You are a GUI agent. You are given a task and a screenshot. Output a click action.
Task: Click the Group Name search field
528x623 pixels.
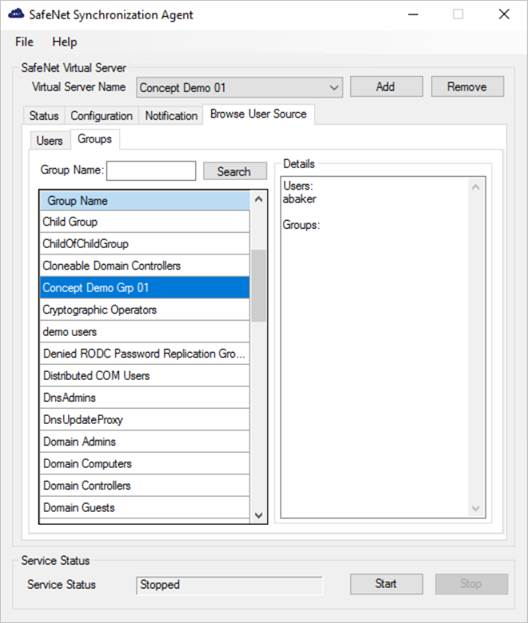tap(151, 171)
